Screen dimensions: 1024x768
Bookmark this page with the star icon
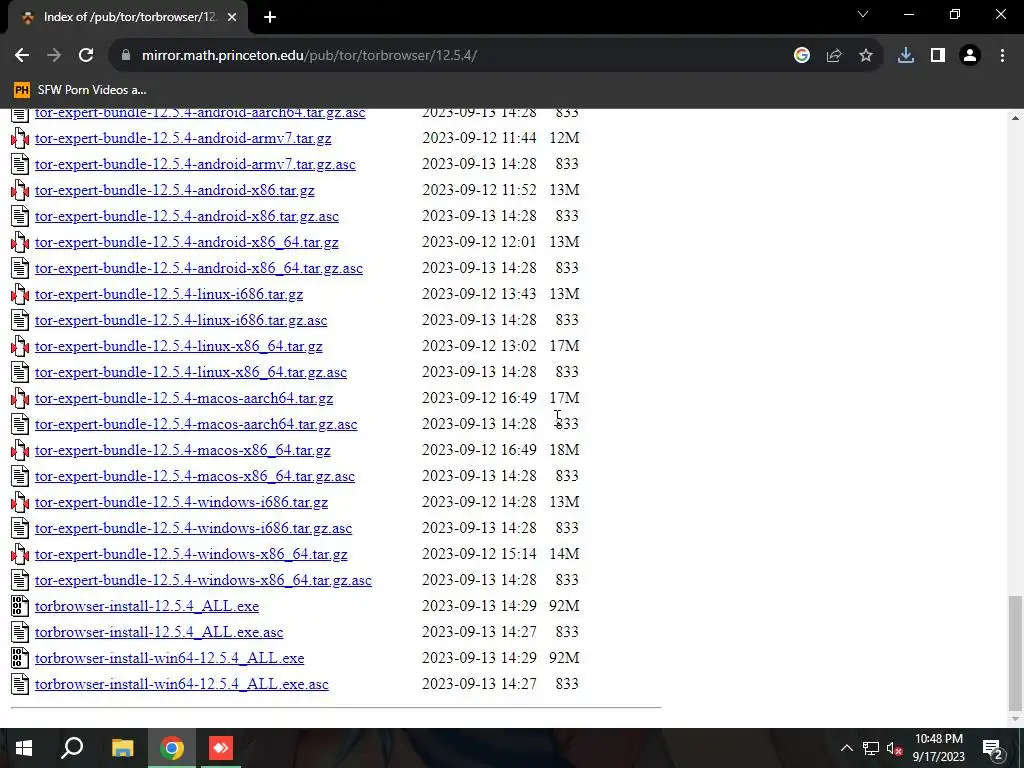pyautogui.click(x=866, y=56)
